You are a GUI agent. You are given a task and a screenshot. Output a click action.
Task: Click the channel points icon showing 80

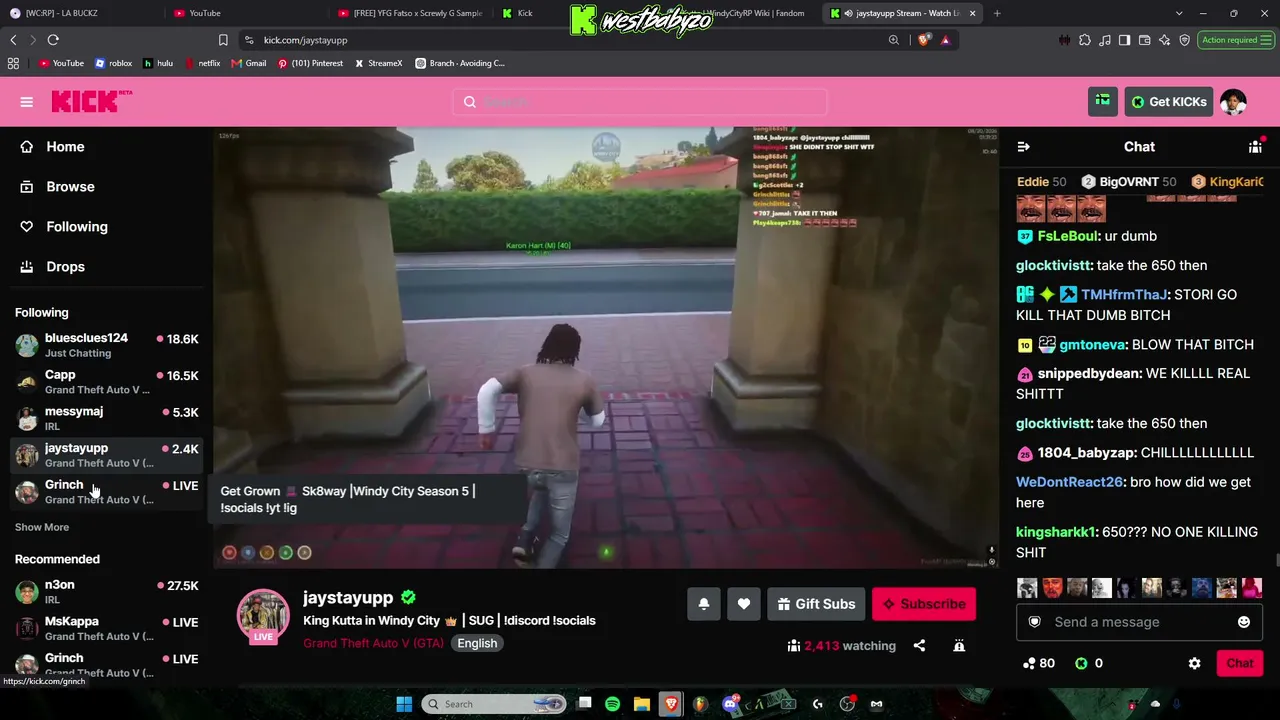[x=1029, y=663]
